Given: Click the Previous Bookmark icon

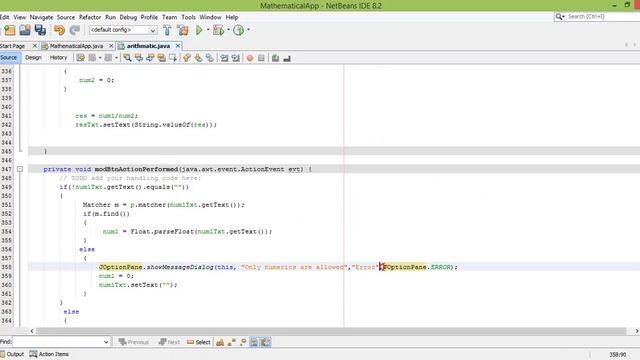Looking at the screenshot, I should (x=187, y=58).
